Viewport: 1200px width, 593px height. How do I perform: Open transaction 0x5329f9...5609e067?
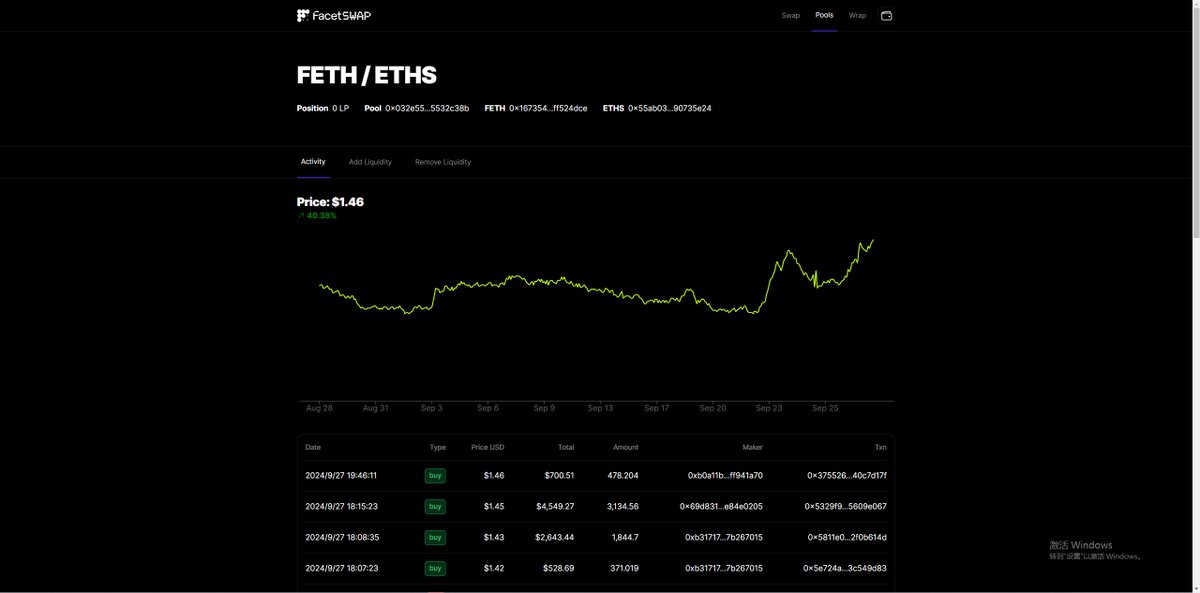[846, 507]
